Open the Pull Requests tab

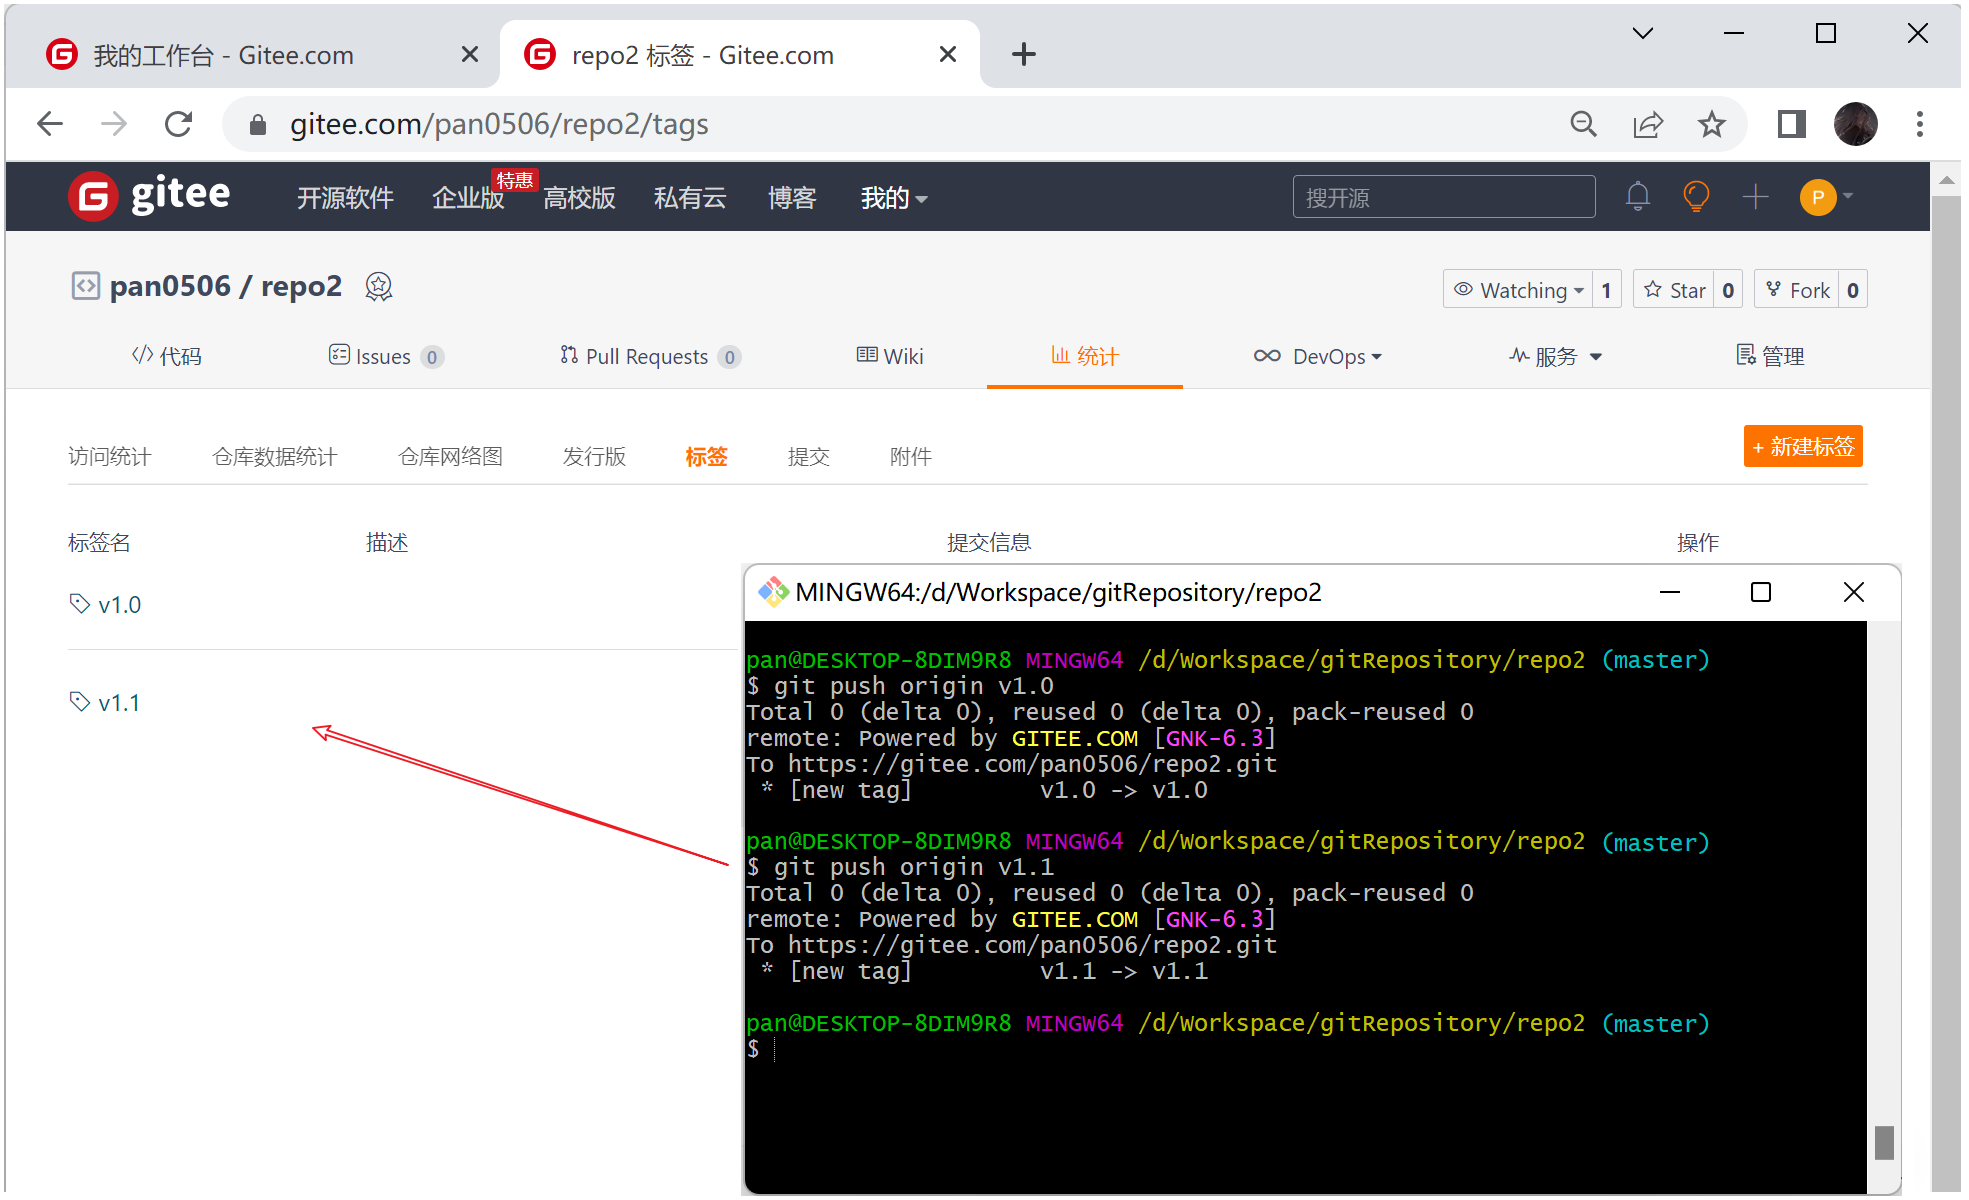tap(646, 356)
